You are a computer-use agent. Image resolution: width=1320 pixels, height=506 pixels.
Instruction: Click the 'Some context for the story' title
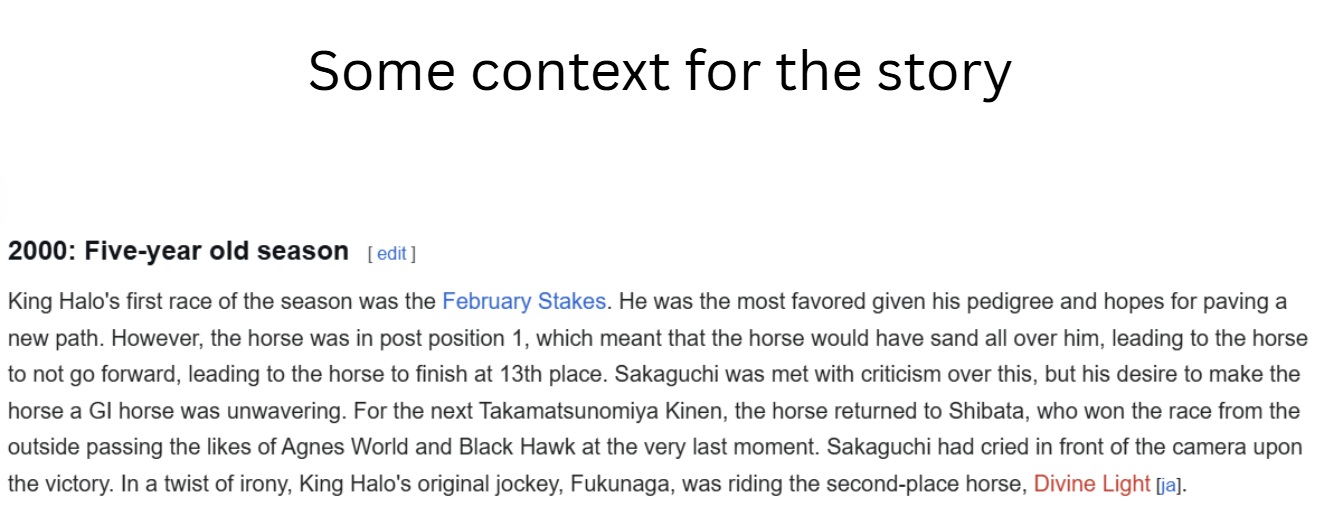tap(659, 71)
